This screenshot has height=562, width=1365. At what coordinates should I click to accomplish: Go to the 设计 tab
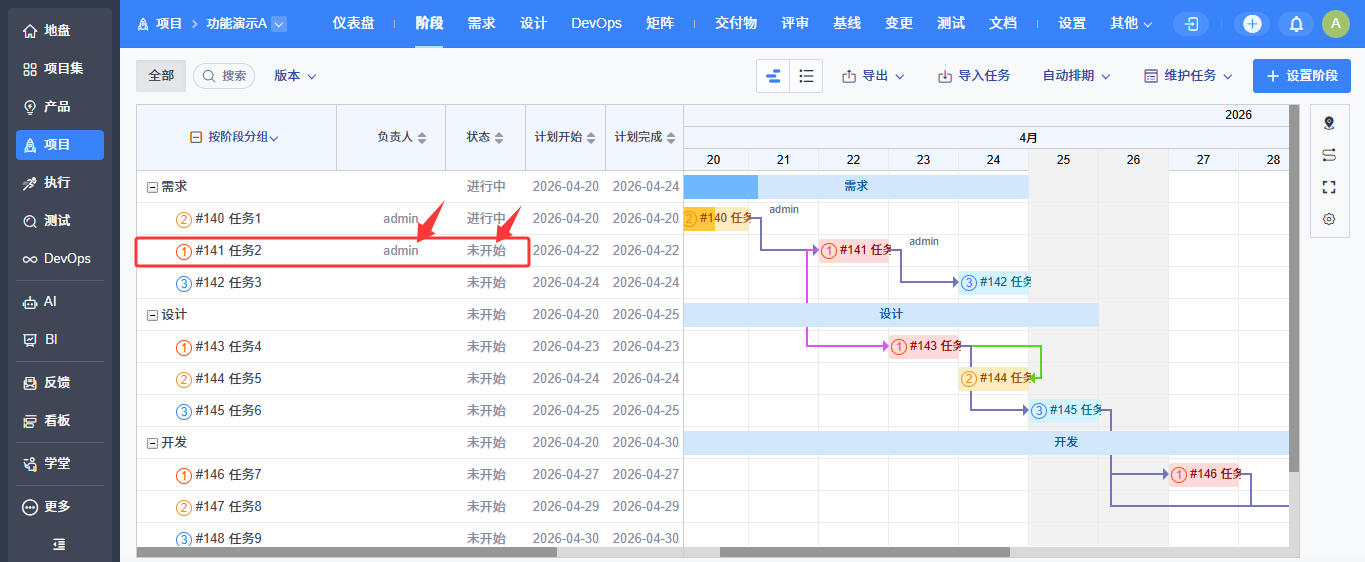533,23
